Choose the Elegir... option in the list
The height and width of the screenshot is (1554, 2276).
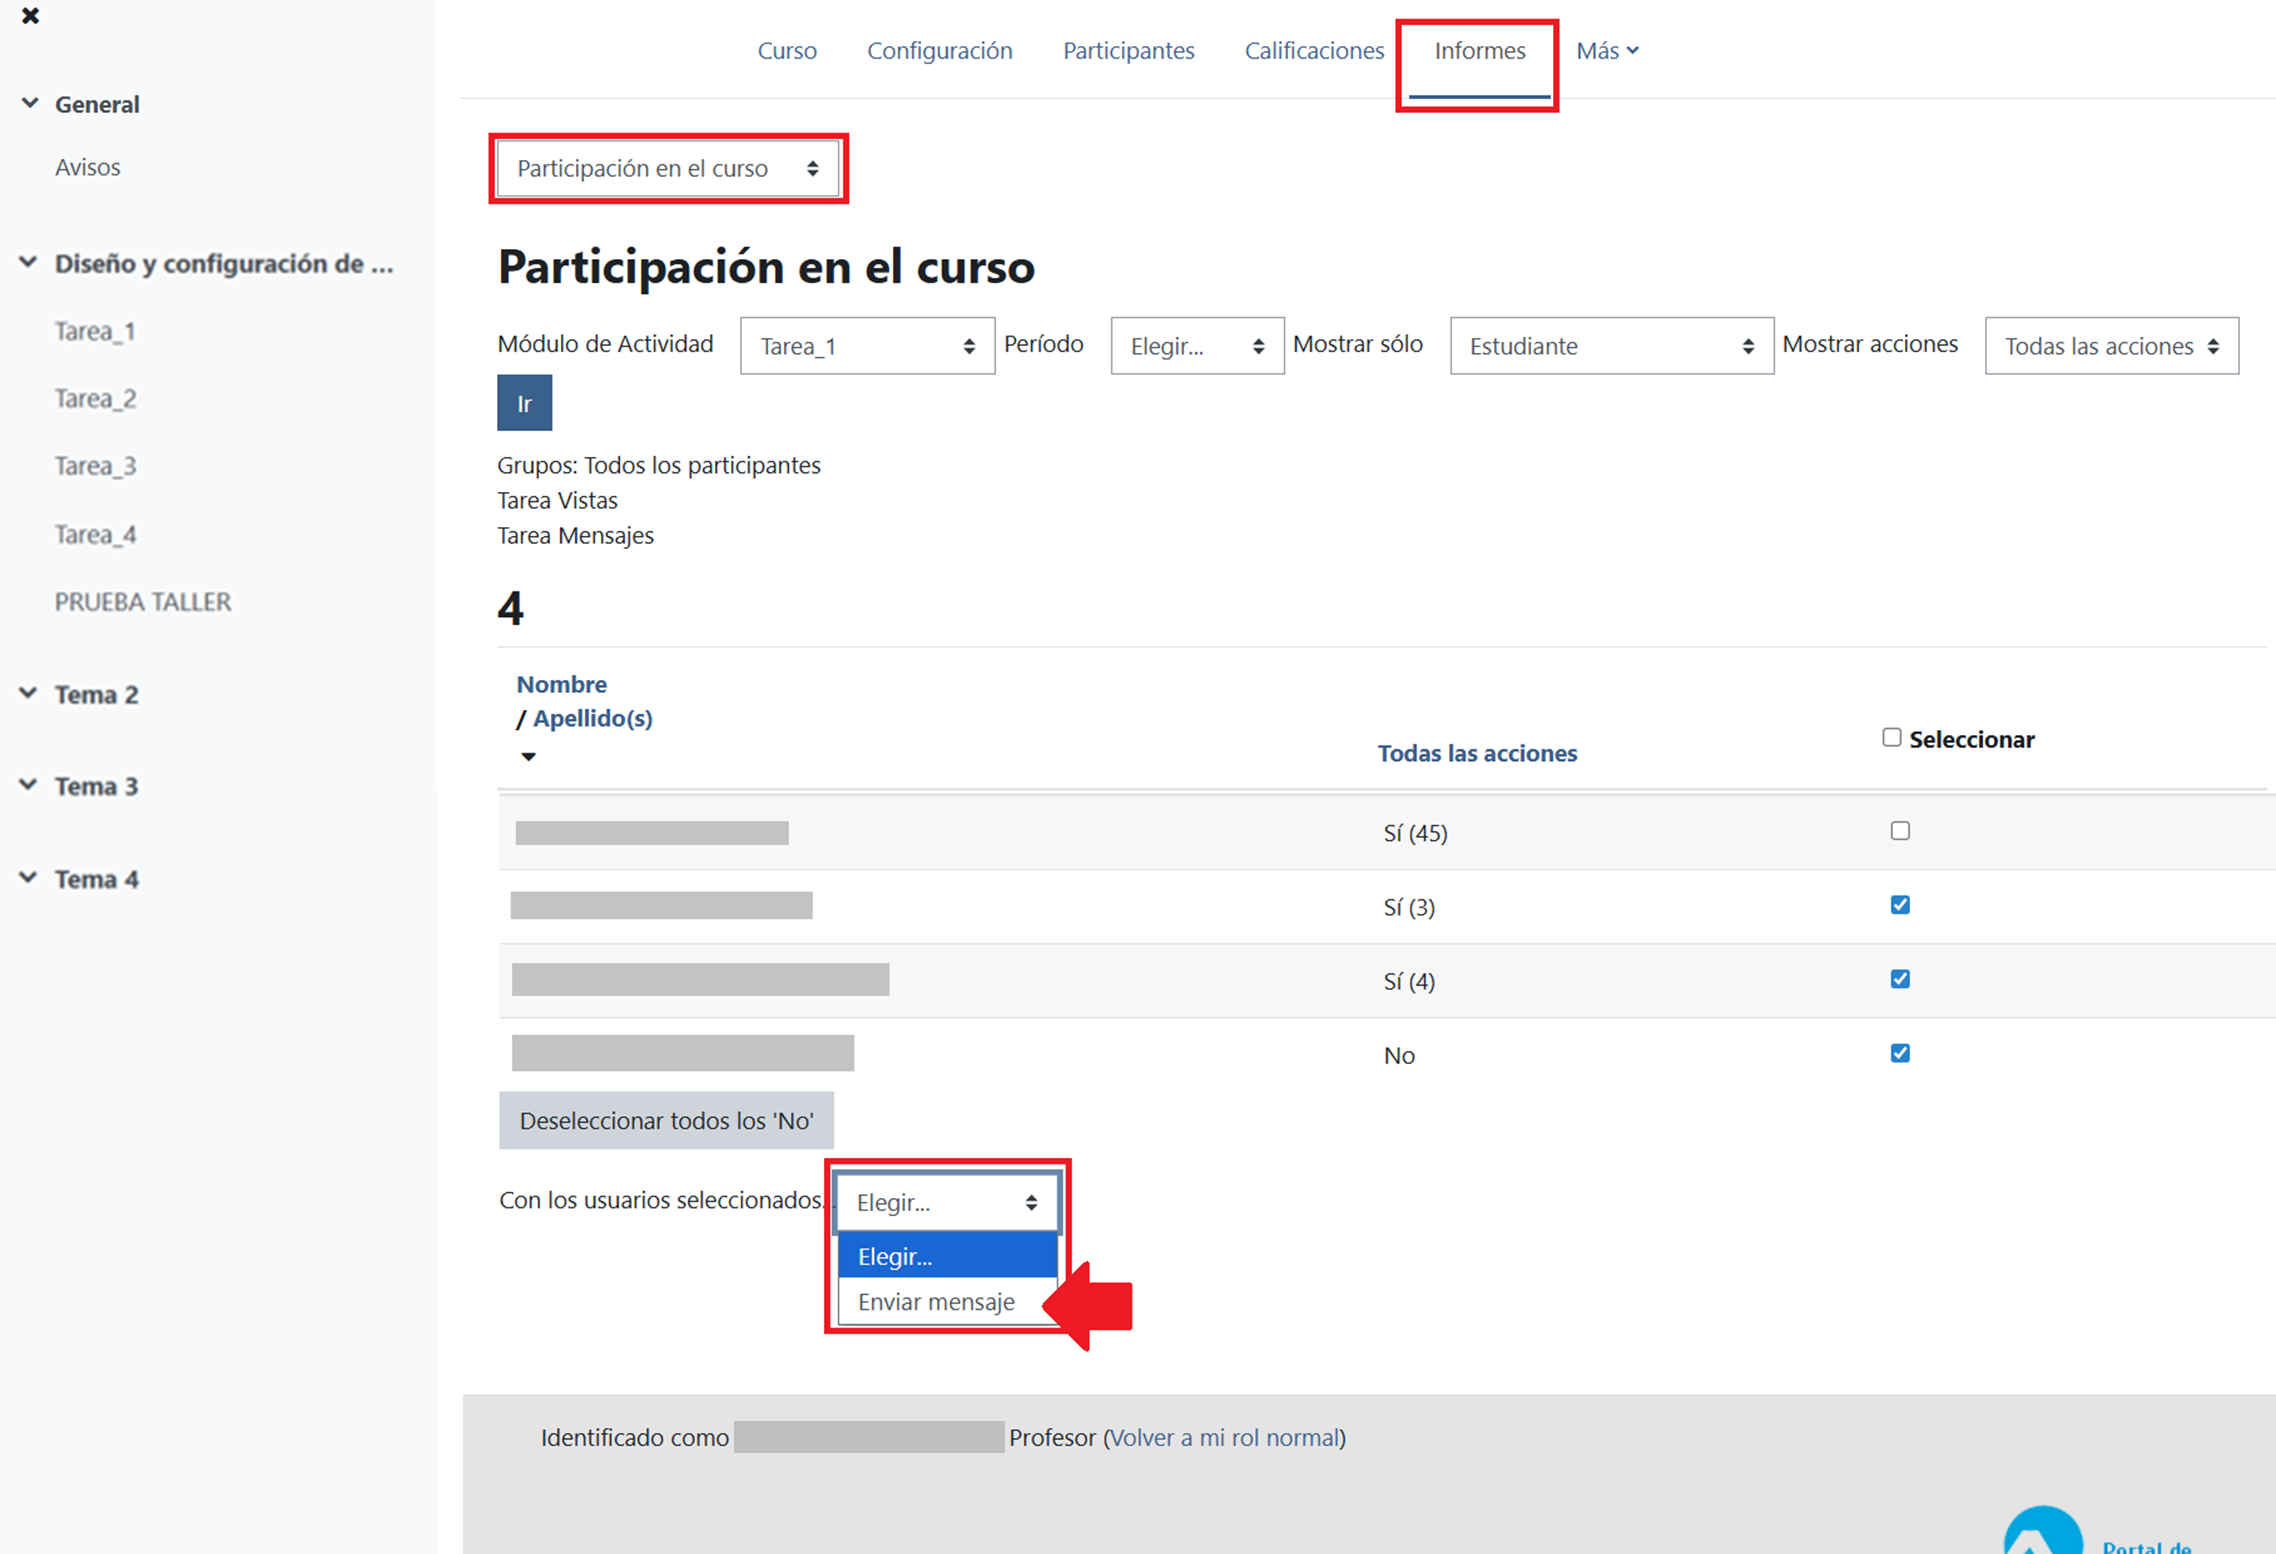click(x=947, y=1256)
